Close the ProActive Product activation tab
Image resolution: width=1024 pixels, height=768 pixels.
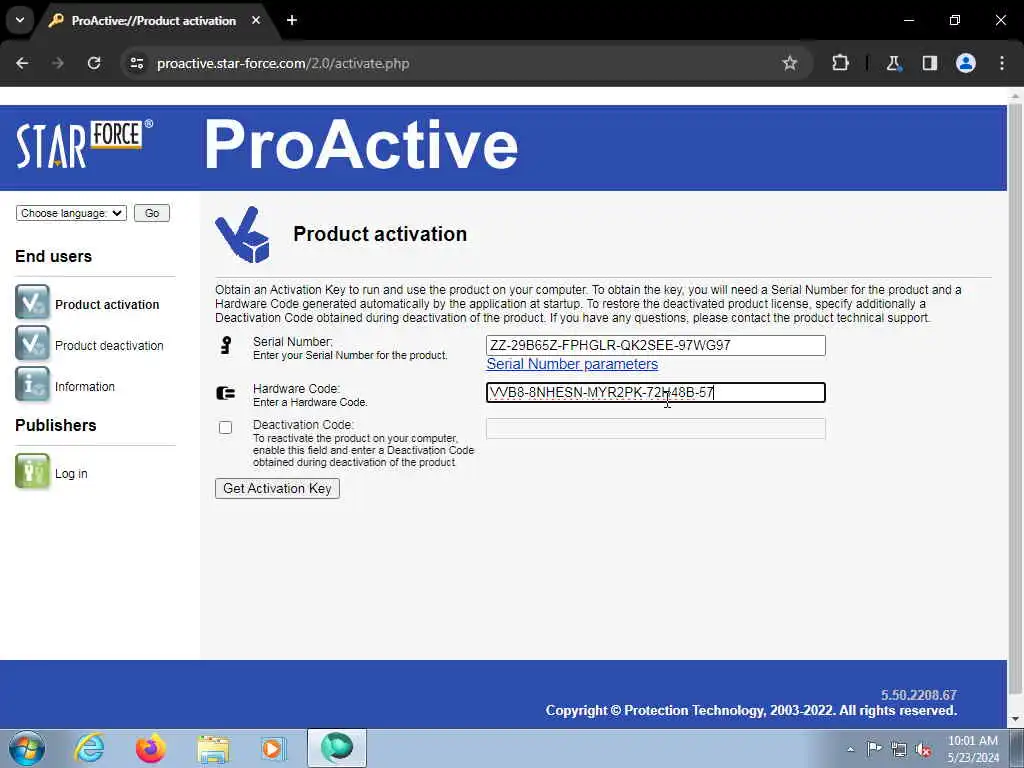(256, 20)
